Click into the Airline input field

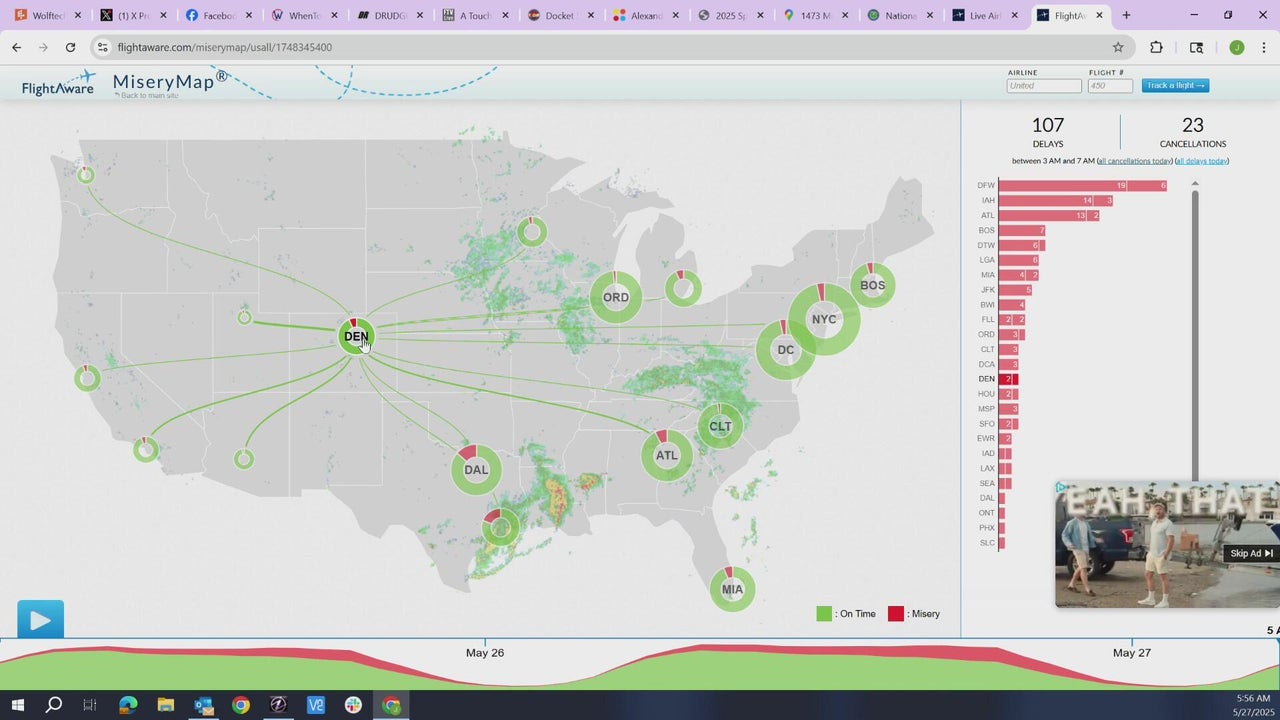pyautogui.click(x=1043, y=86)
